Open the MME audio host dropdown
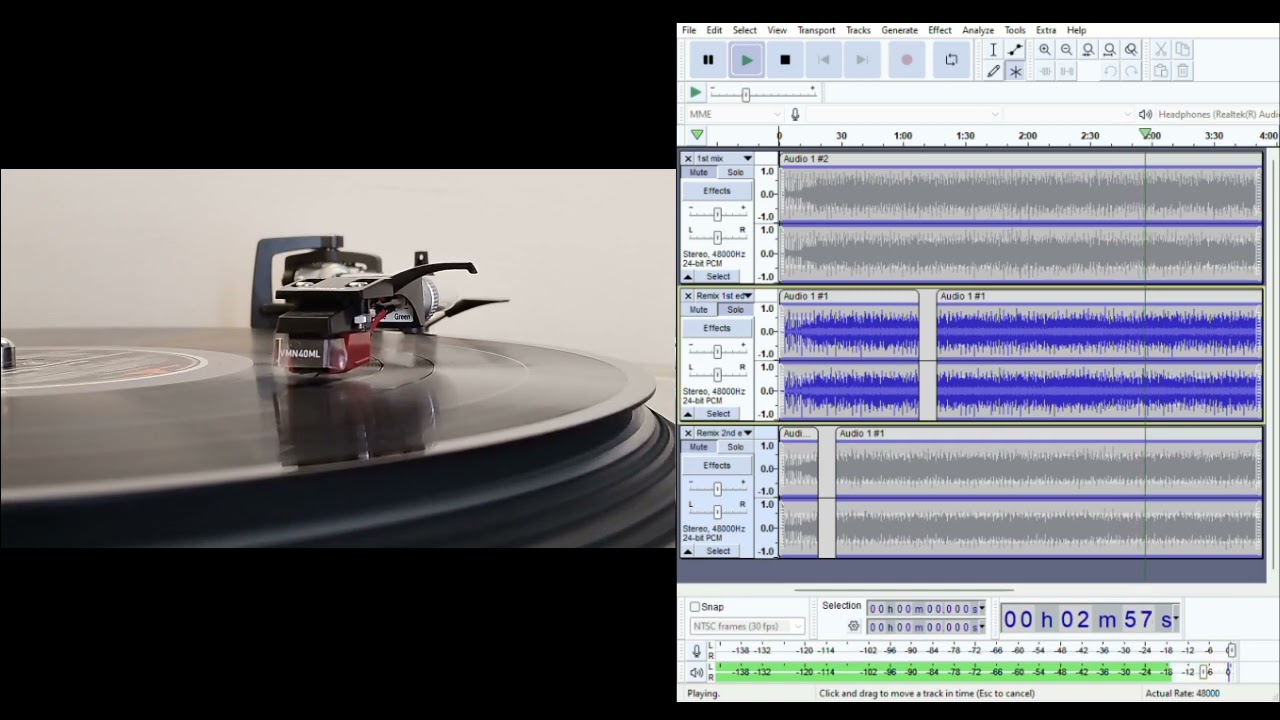Viewport: 1280px width, 720px height. (x=734, y=114)
